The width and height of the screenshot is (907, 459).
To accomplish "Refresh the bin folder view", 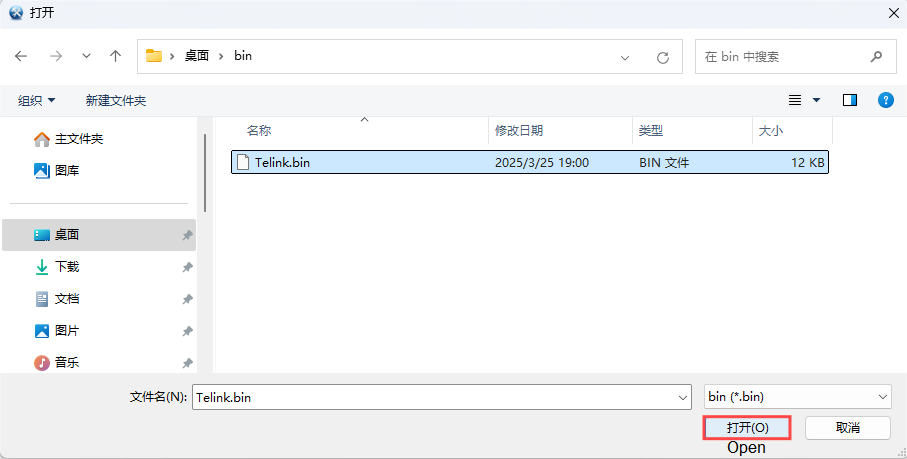I will pyautogui.click(x=663, y=57).
